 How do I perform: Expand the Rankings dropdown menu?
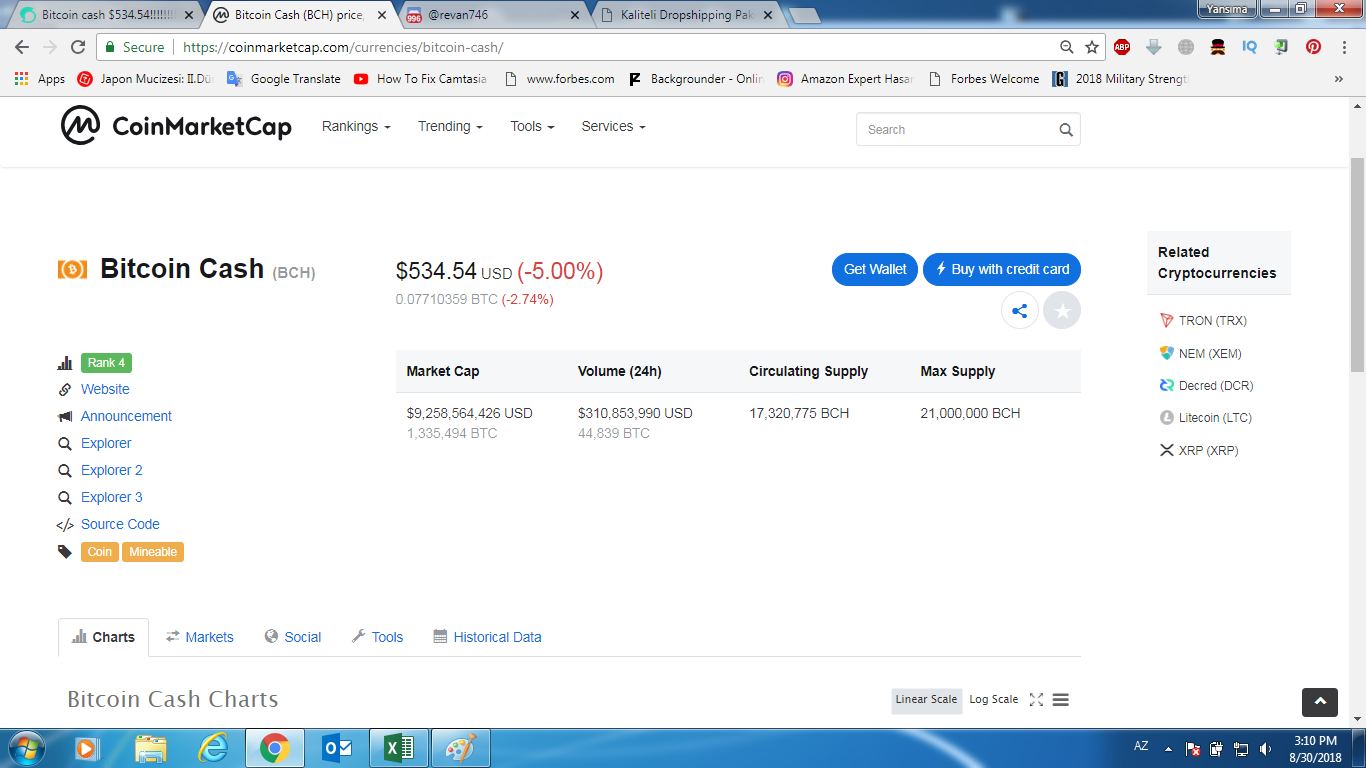pos(356,126)
